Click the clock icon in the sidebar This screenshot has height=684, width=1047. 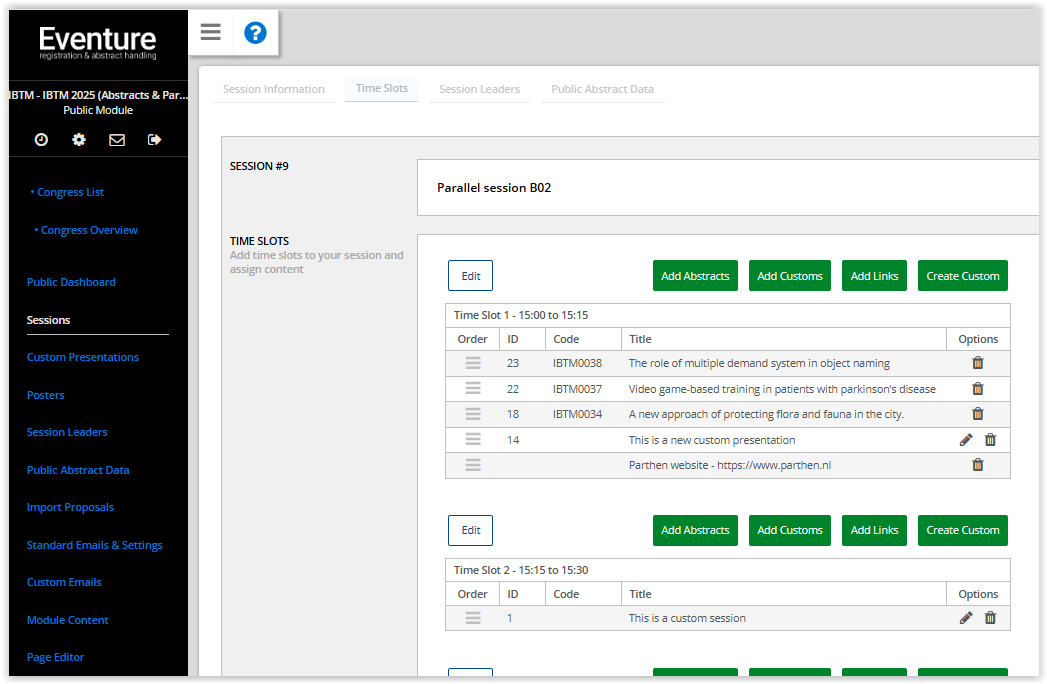coord(41,140)
